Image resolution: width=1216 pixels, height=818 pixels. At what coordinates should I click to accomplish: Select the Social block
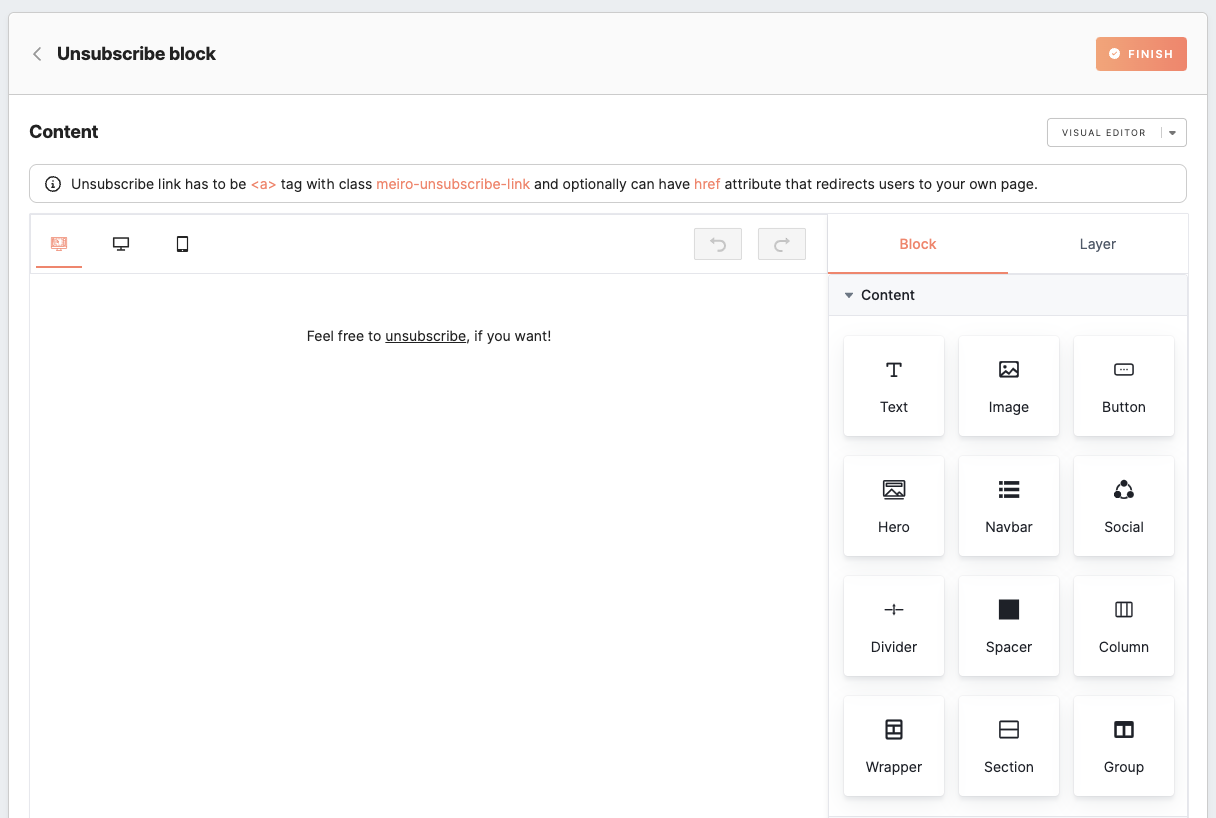click(1124, 506)
